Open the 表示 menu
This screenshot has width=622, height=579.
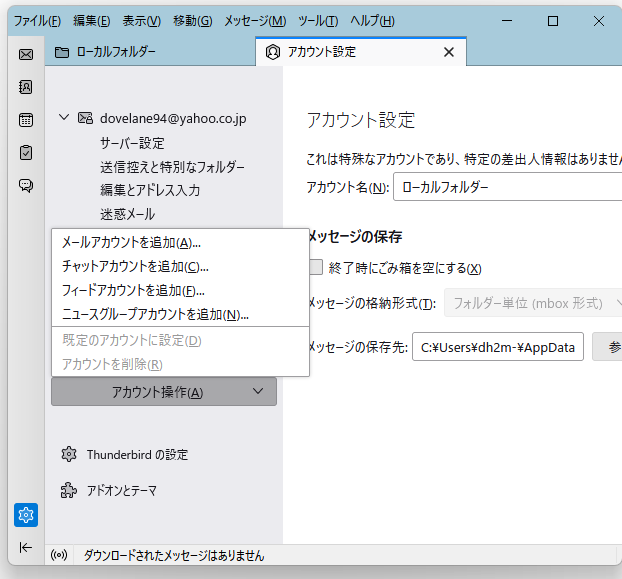click(142, 21)
